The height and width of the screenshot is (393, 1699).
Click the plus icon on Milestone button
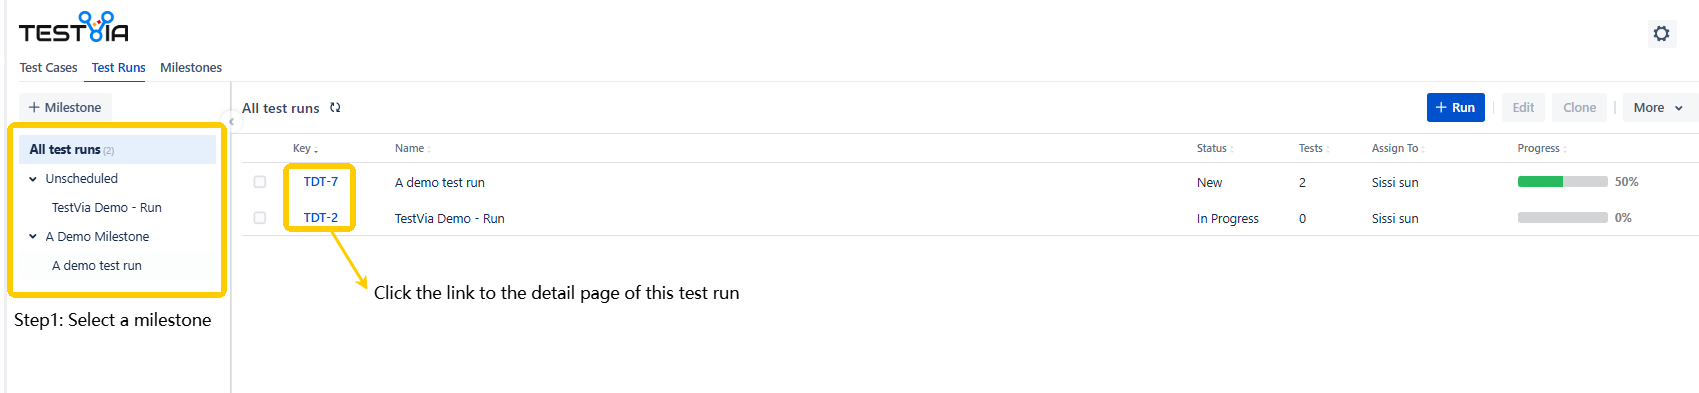(x=34, y=107)
